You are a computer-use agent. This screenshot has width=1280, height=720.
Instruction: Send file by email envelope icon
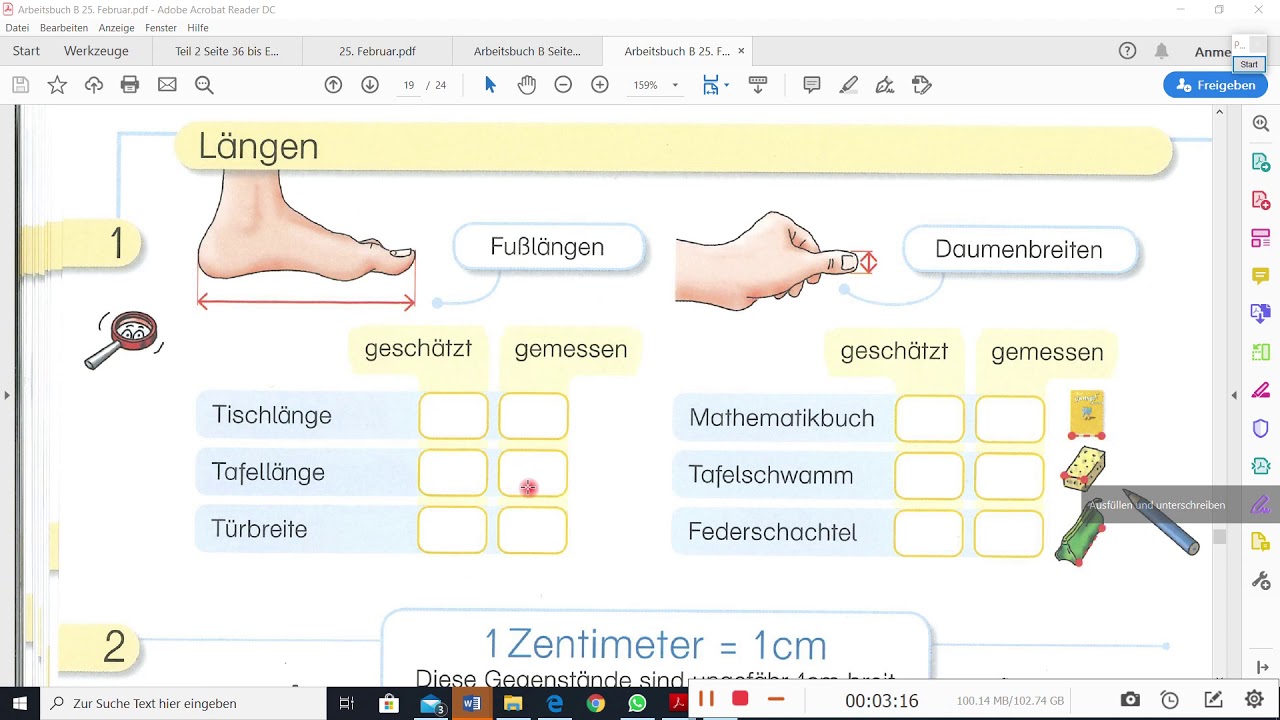167,85
